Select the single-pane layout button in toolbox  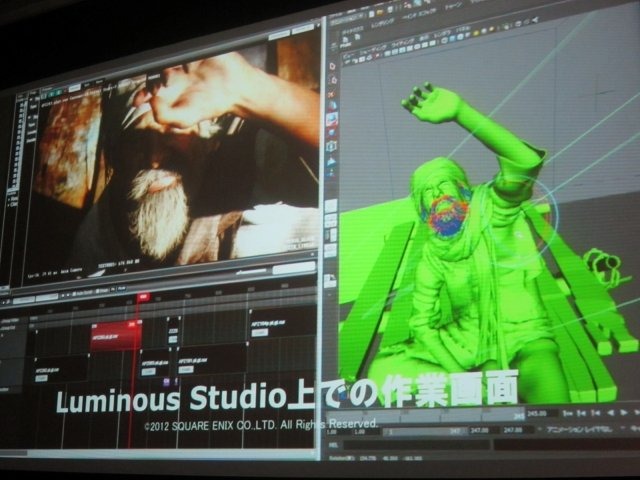pos(331,206)
